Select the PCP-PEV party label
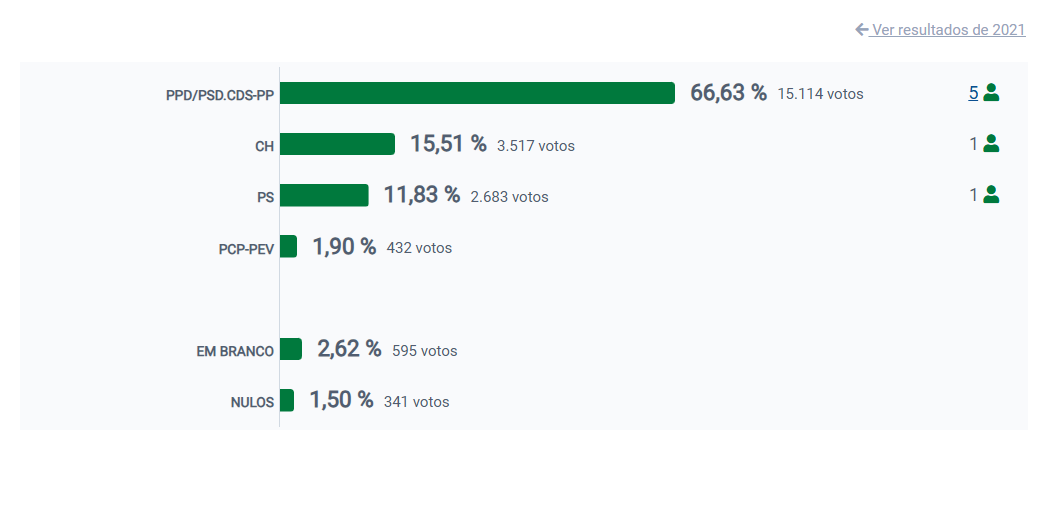The image size is (1049, 509). (246, 248)
